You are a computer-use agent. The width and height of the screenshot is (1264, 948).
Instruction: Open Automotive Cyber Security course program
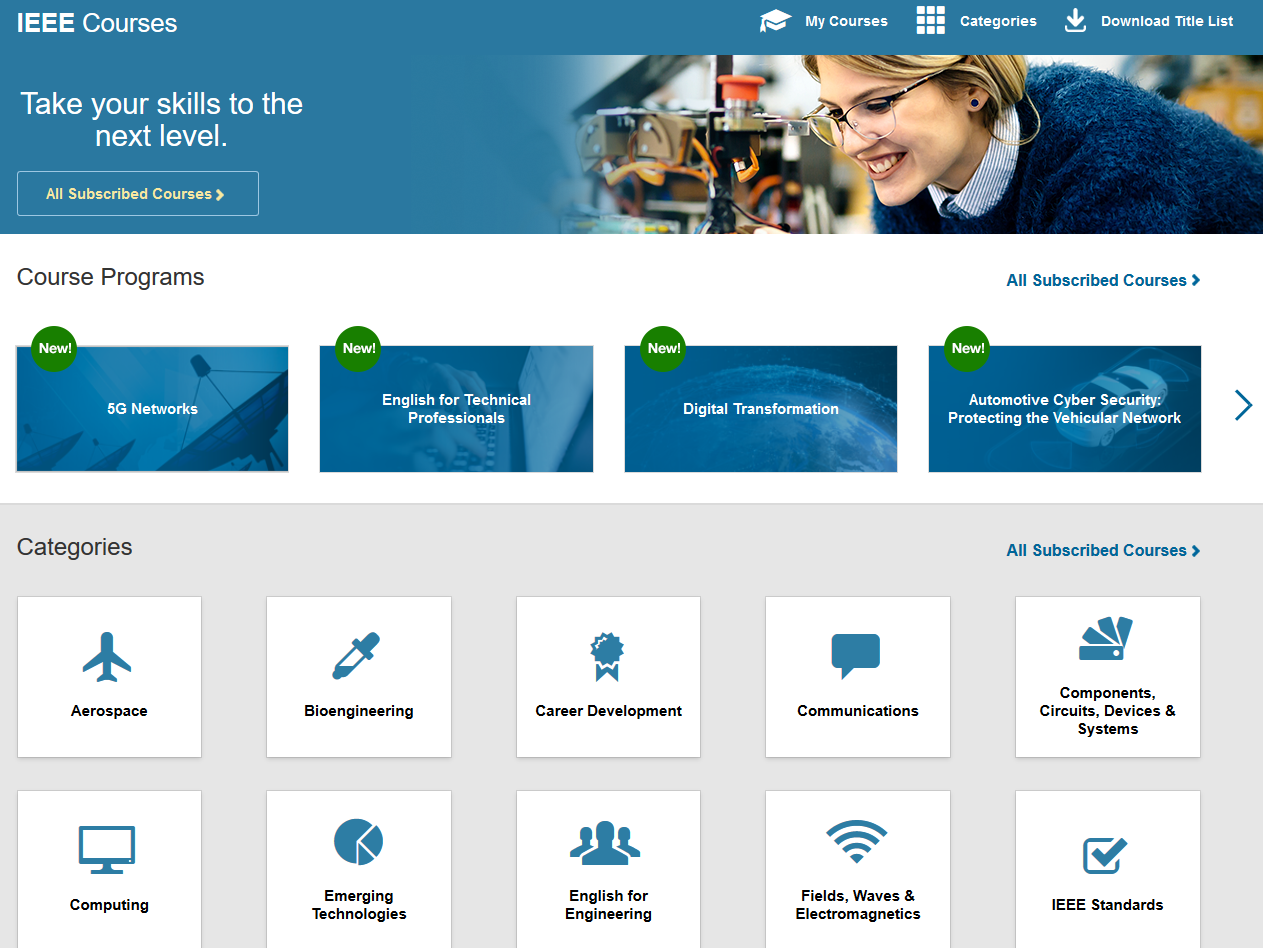pos(1065,409)
